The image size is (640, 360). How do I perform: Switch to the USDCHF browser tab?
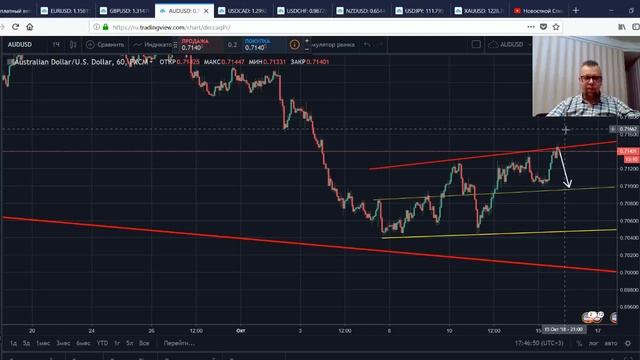[302, 11]
